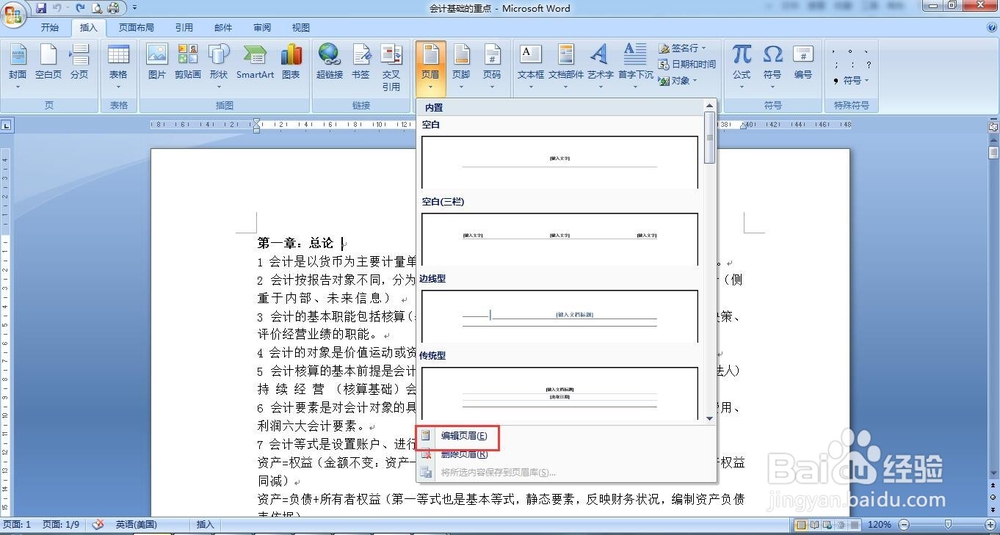Click the tab stop selector beside the ruler
Screen dimensions: 1000x535
pyautogui.click(x=6, y=126)
